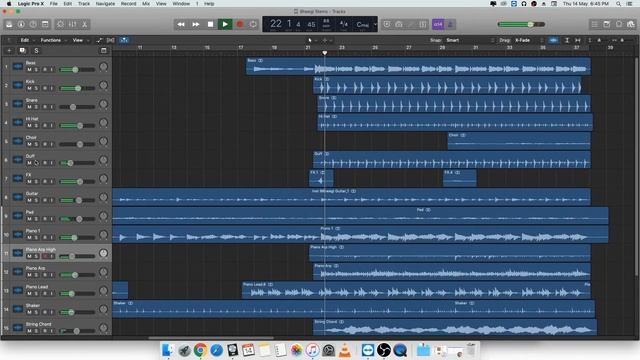
Task: Click the green Play button
Action: pos(225,24)
